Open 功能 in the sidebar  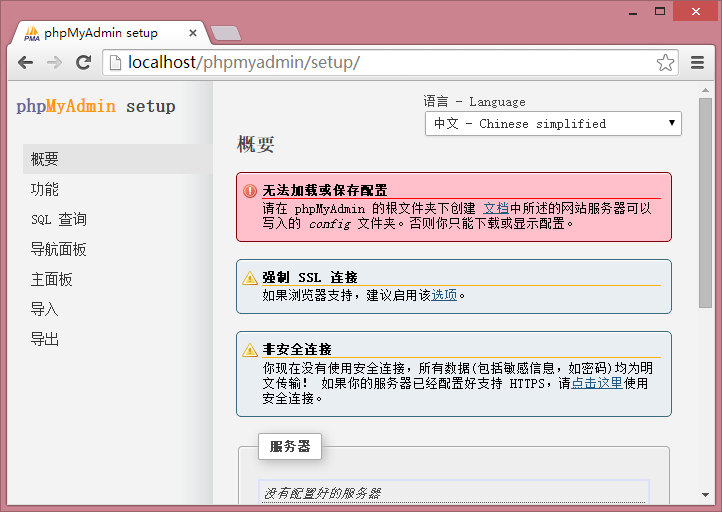(x=45, y=189)
